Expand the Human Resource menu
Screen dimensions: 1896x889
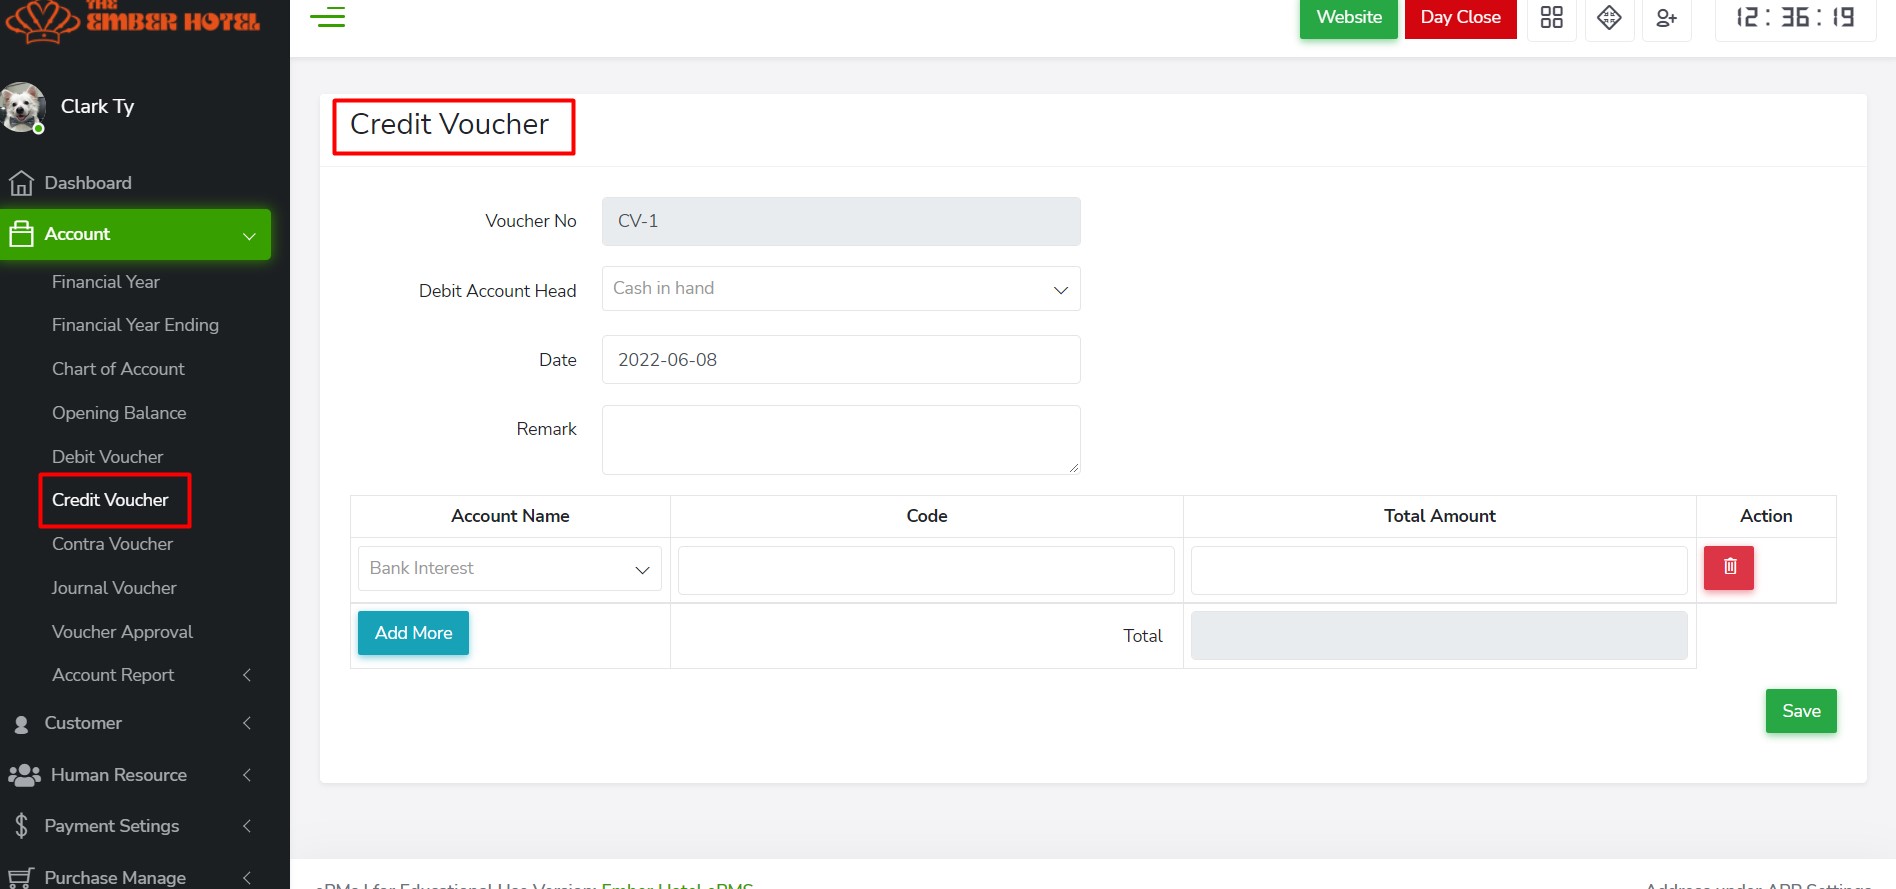pyautogui.click(x=118, y=775)
